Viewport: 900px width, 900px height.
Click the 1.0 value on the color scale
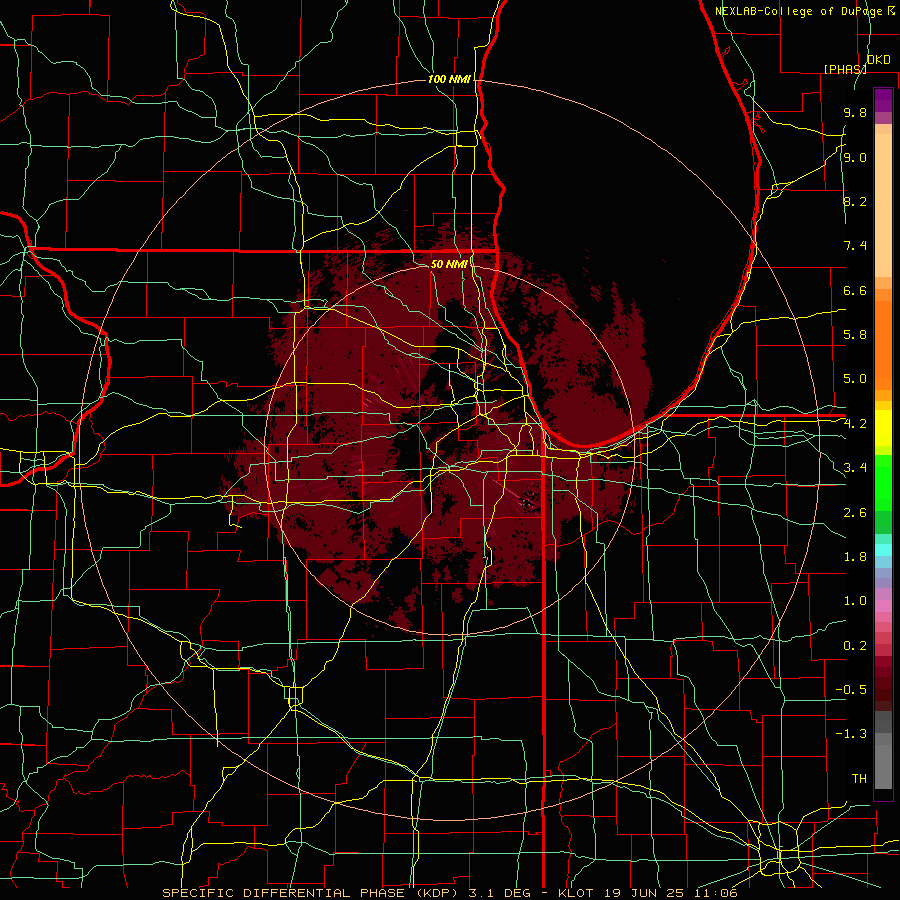coord(855,601)
